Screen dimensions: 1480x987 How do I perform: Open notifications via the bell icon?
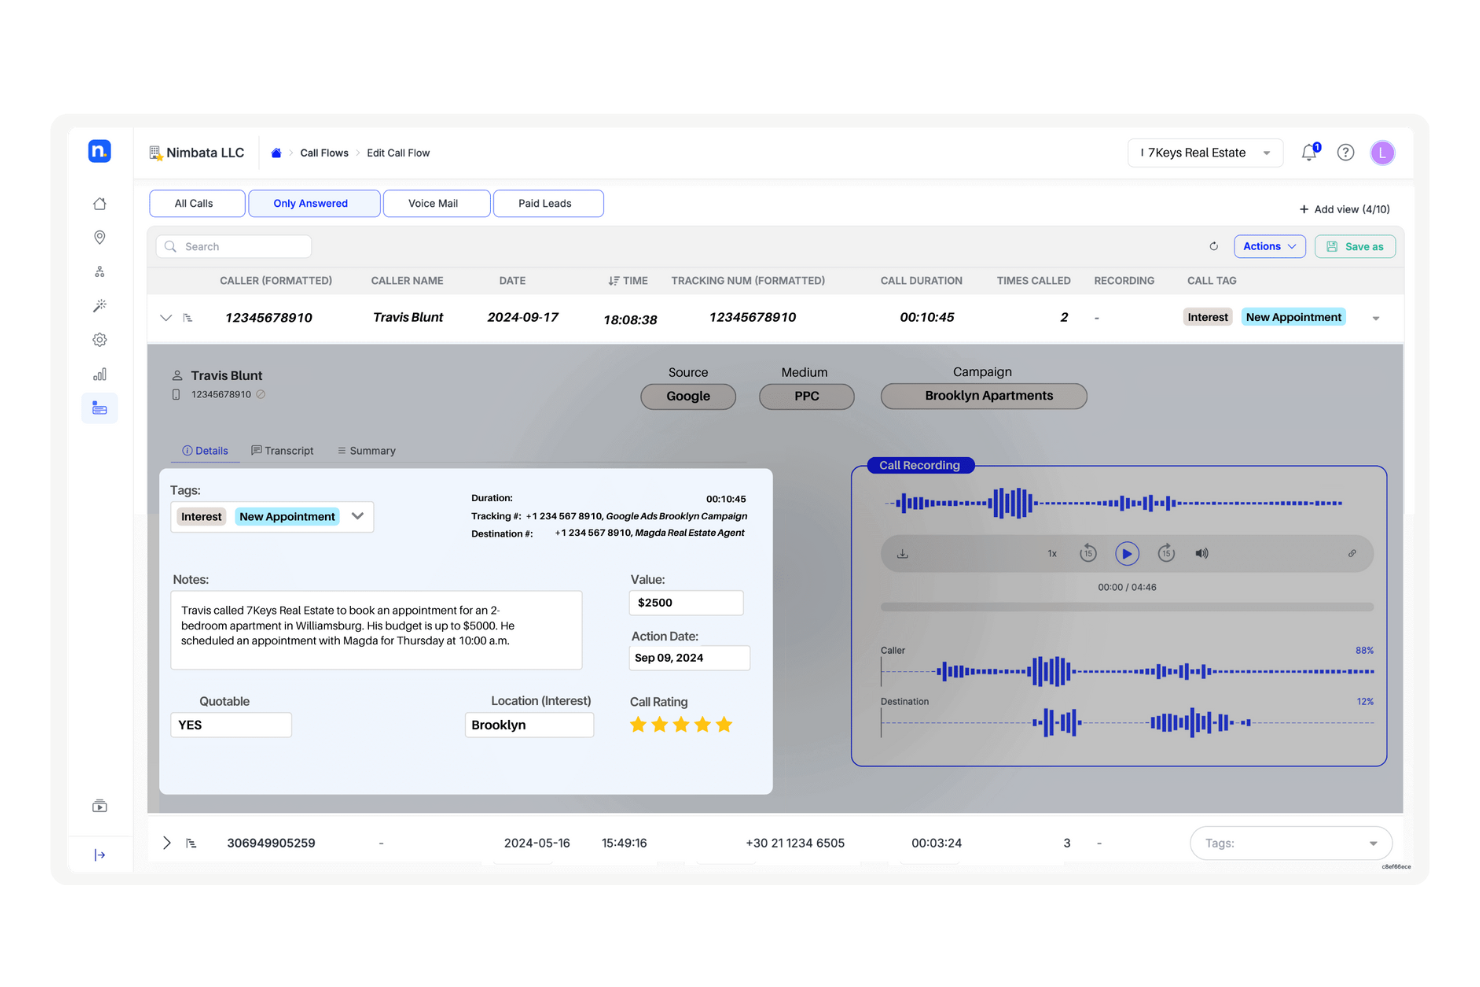point(1308,152)
